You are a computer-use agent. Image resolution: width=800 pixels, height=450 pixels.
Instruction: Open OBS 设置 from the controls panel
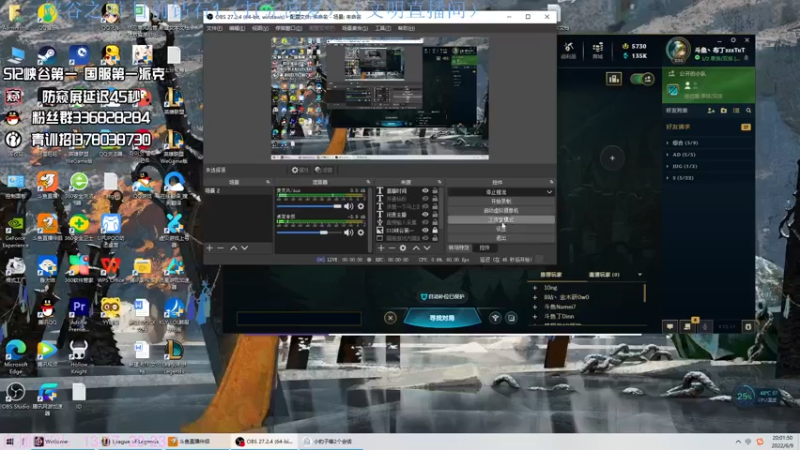pyautogui.click(x=501, y=229)
